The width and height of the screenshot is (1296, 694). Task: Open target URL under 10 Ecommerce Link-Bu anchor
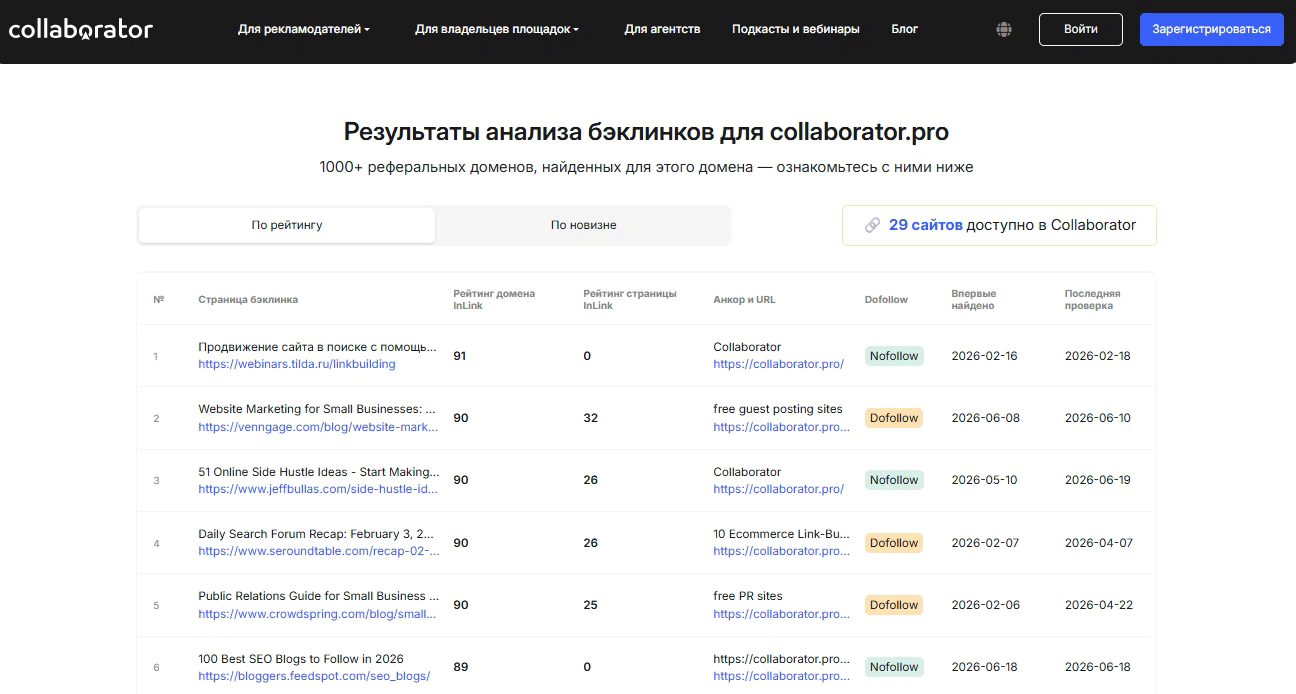tap(781, 551)
